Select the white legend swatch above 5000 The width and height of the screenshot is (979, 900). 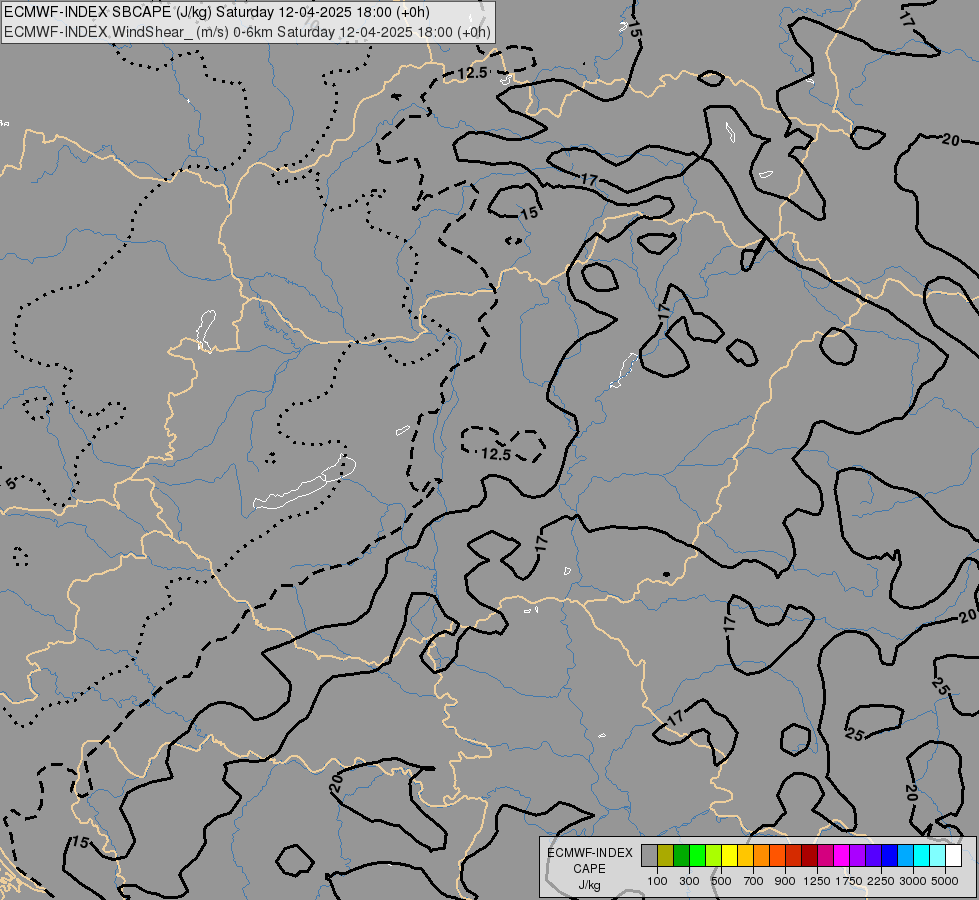coord(953,856)
